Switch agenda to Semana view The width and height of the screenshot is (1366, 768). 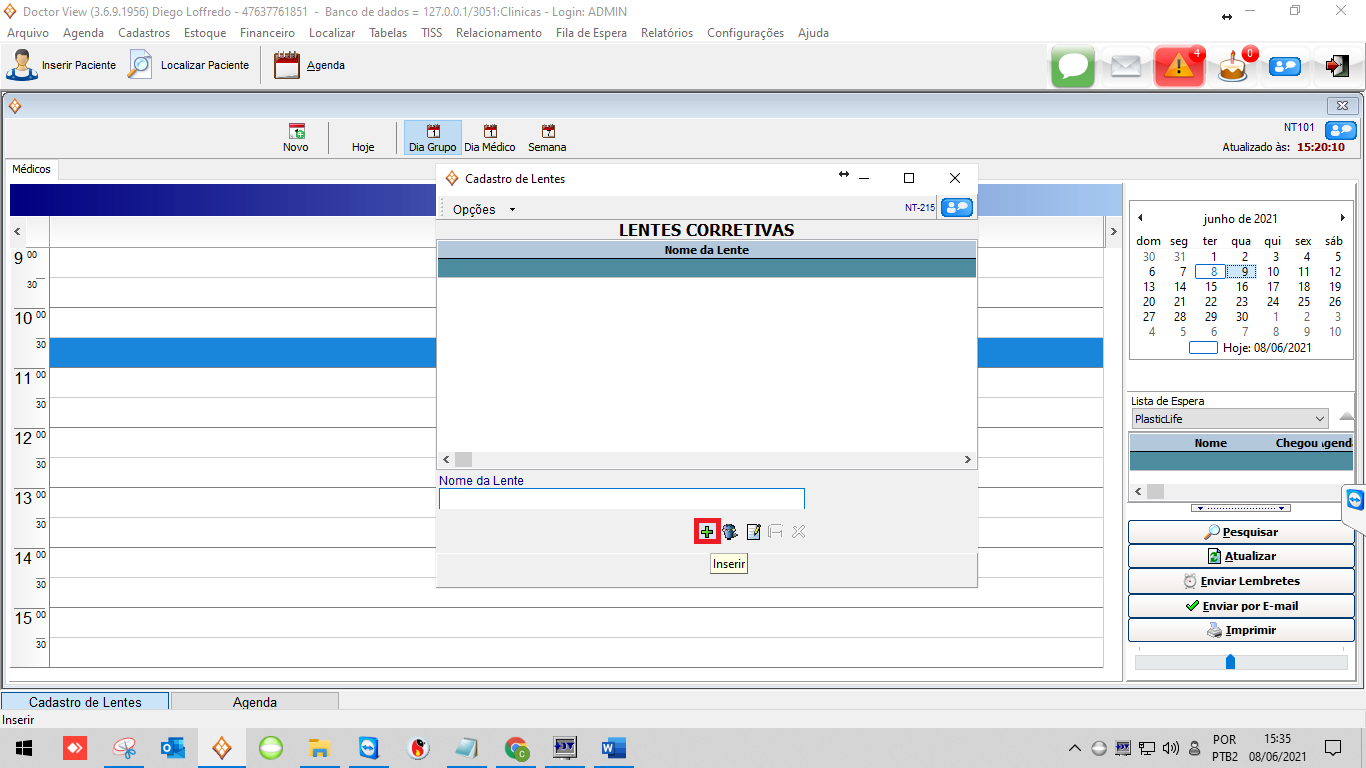[547, 138]
